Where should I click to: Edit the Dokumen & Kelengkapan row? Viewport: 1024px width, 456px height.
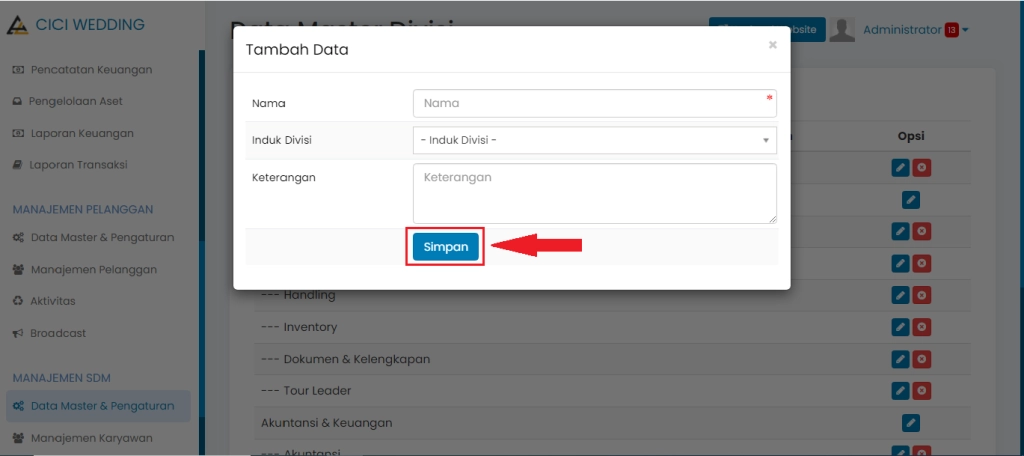pyautogui.click(x=900, y=358)
